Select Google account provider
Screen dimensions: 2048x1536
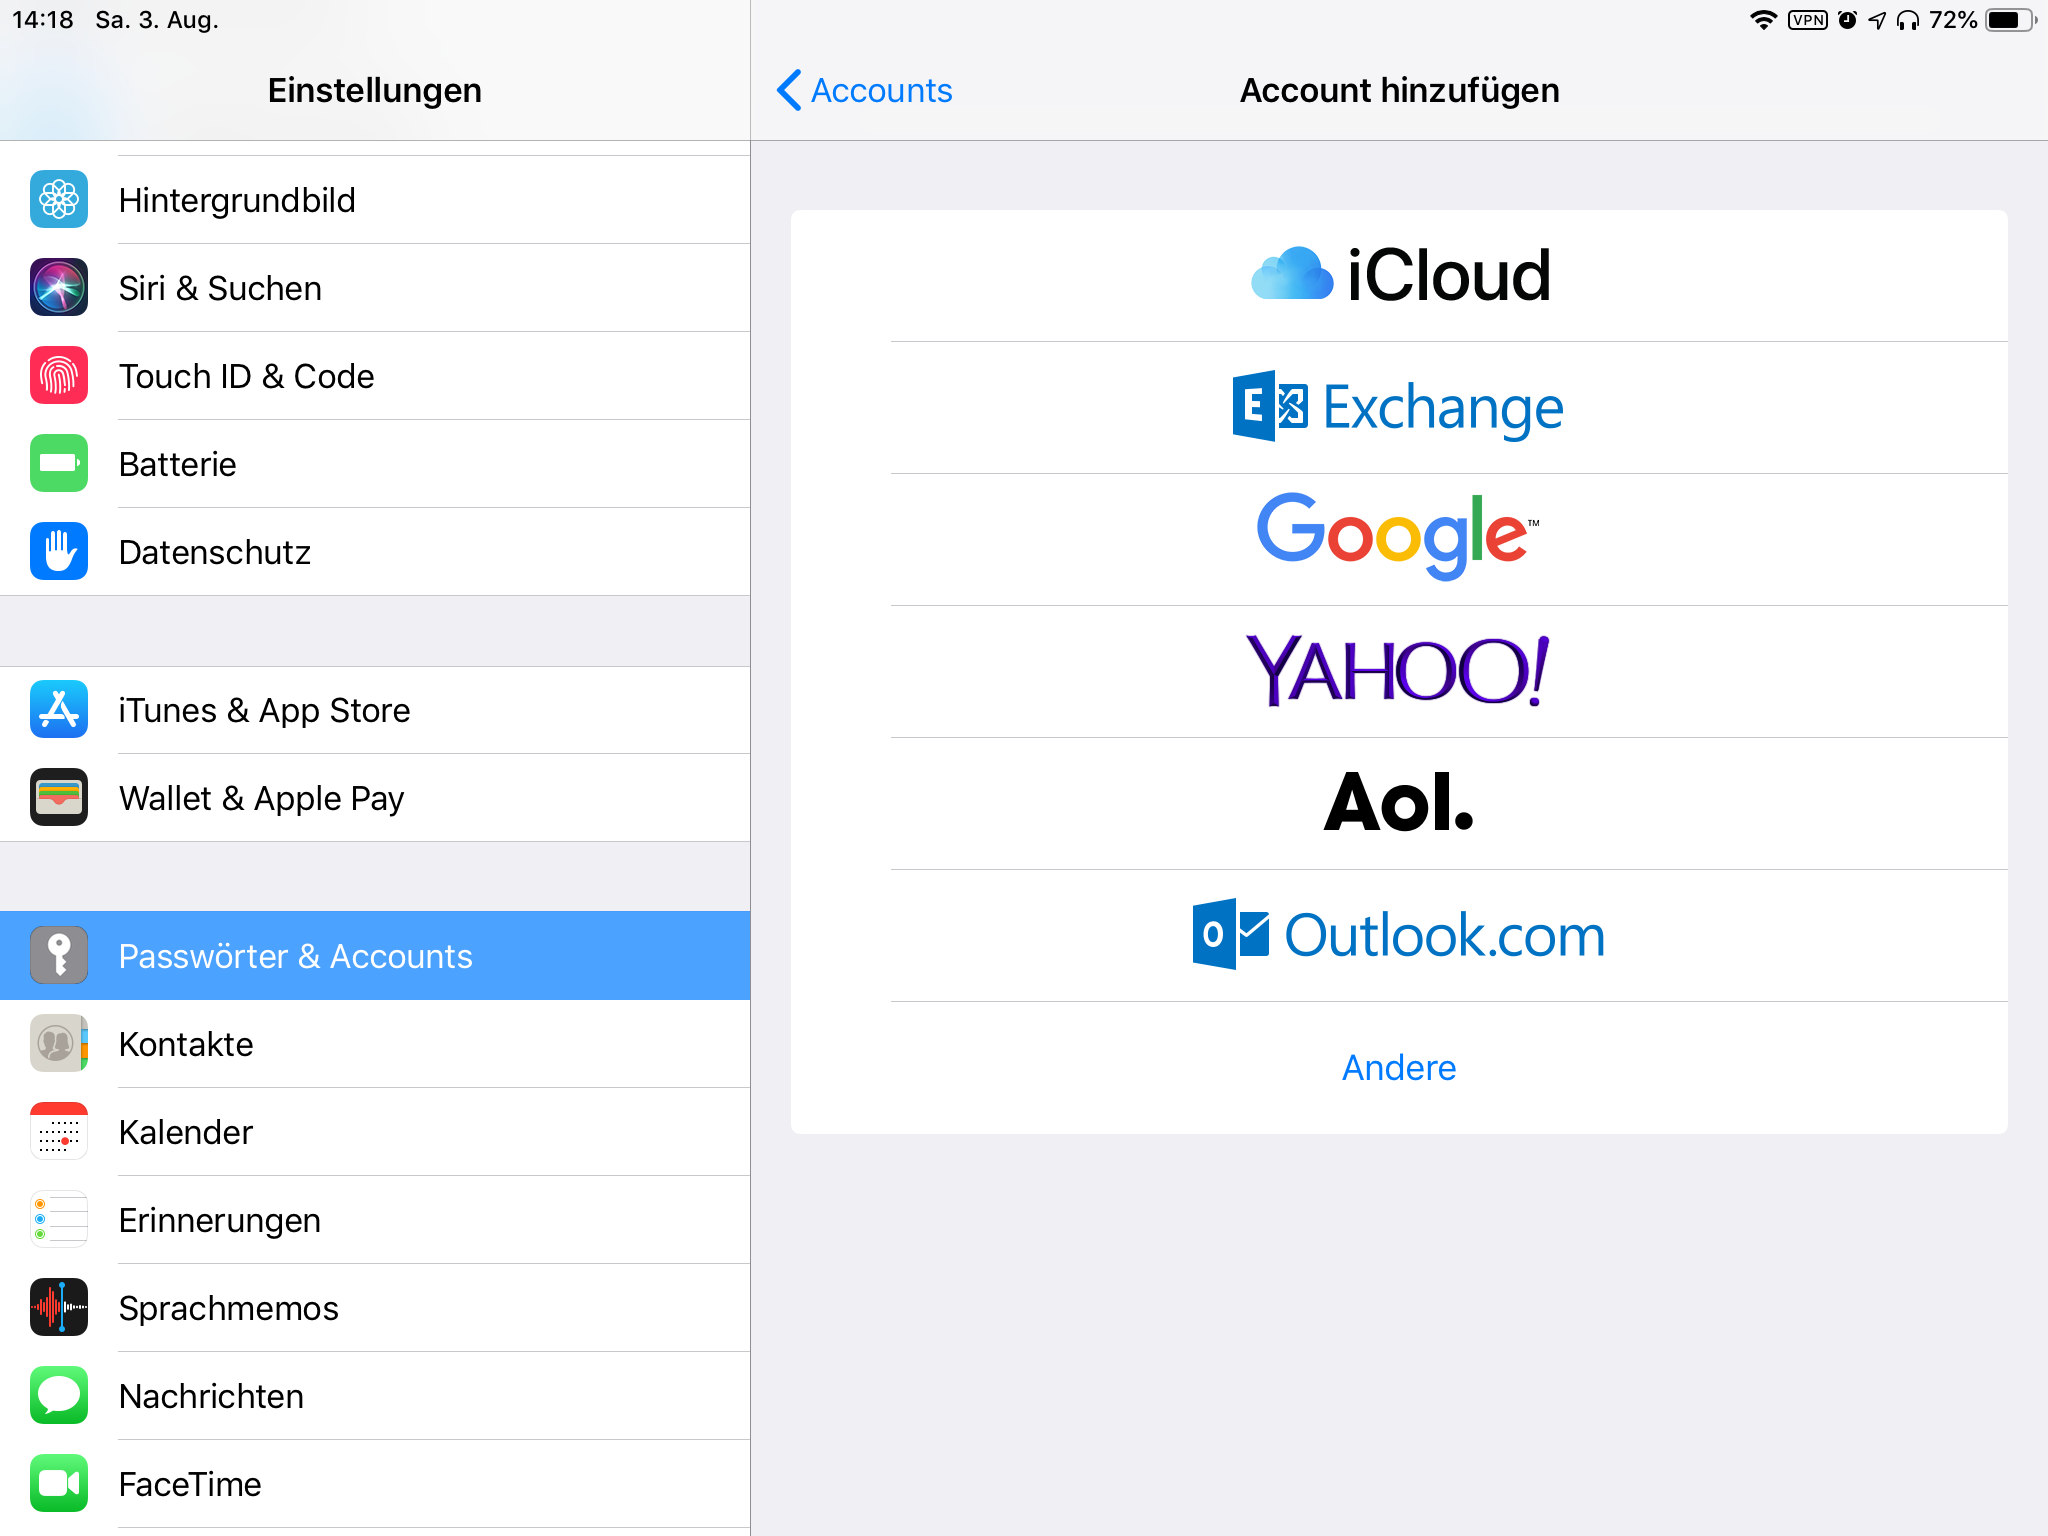pyautogui.click(x=1399, y=539)
